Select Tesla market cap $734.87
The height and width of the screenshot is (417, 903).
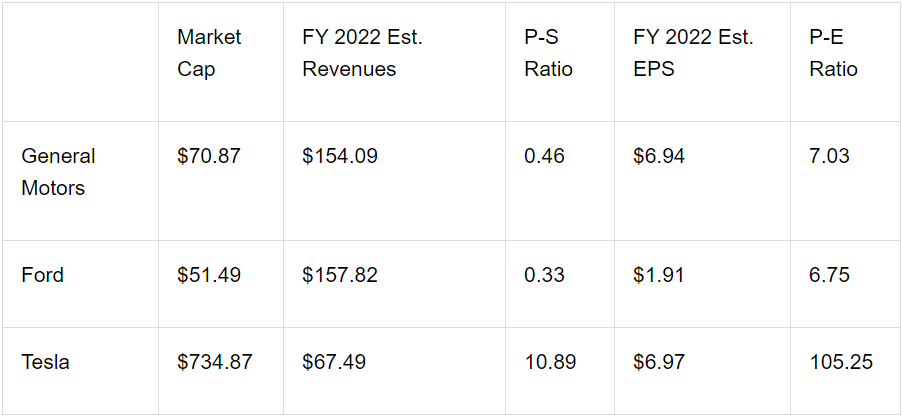(x=214, y=362)
